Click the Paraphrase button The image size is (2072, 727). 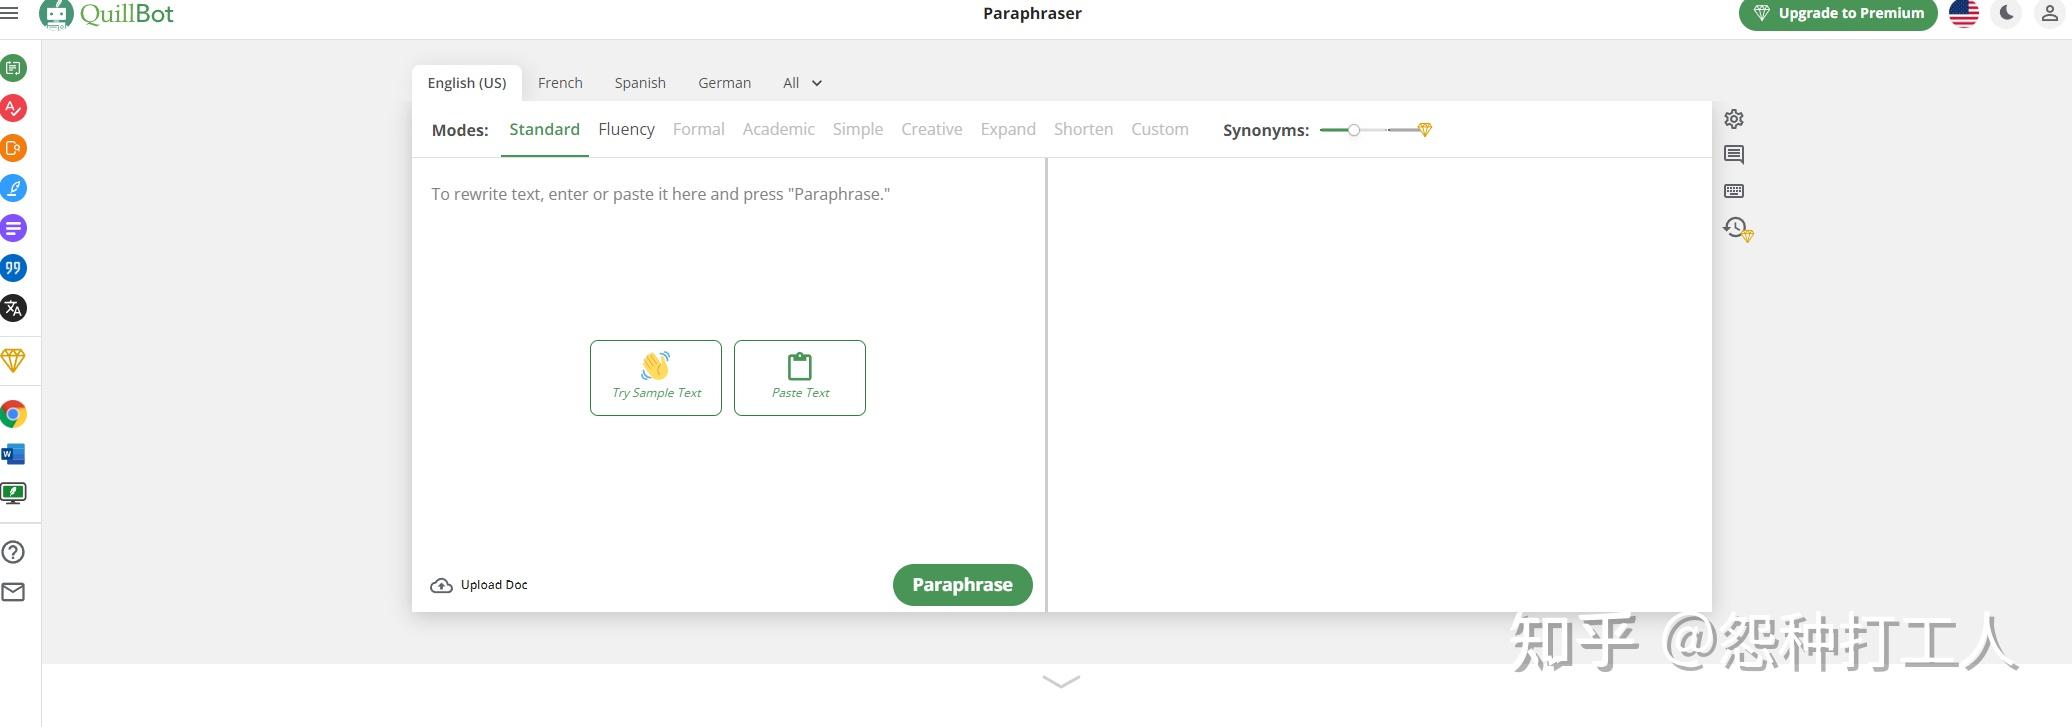pyautogui.click(x=962, y=585)
